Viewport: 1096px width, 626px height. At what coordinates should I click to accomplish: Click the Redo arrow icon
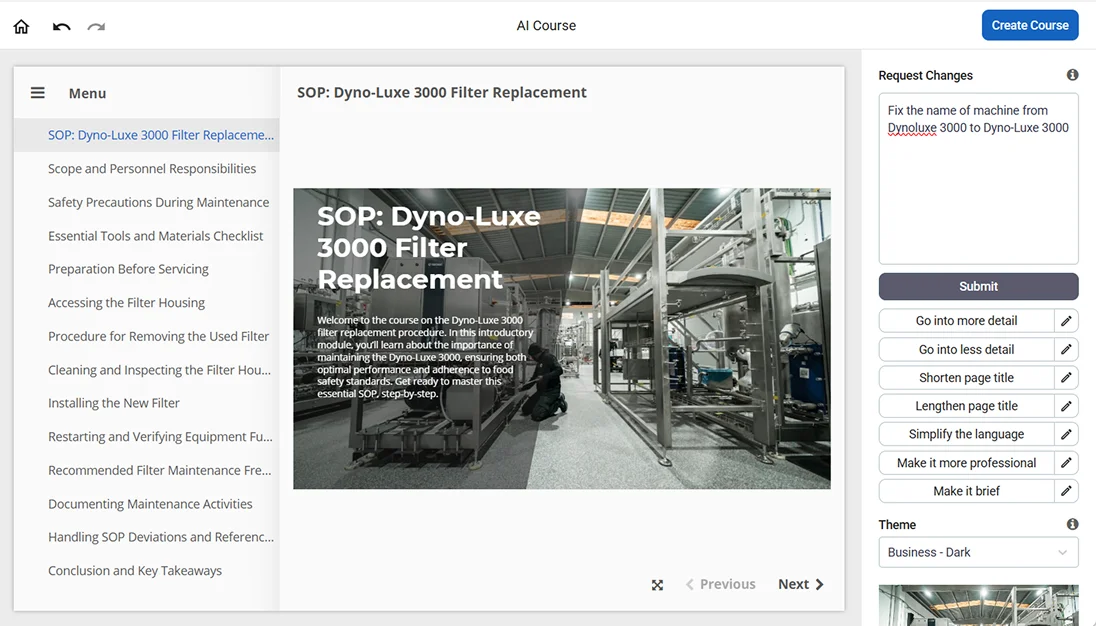(x=96, y=26)
